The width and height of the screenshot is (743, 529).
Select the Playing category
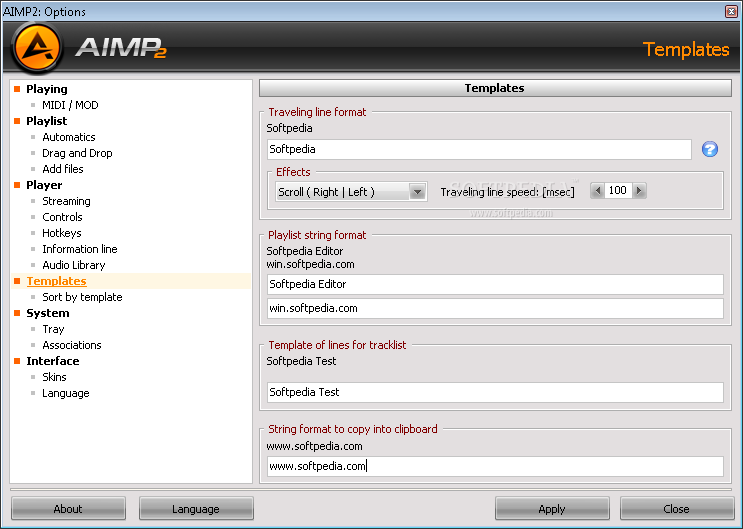coord(46,89)
